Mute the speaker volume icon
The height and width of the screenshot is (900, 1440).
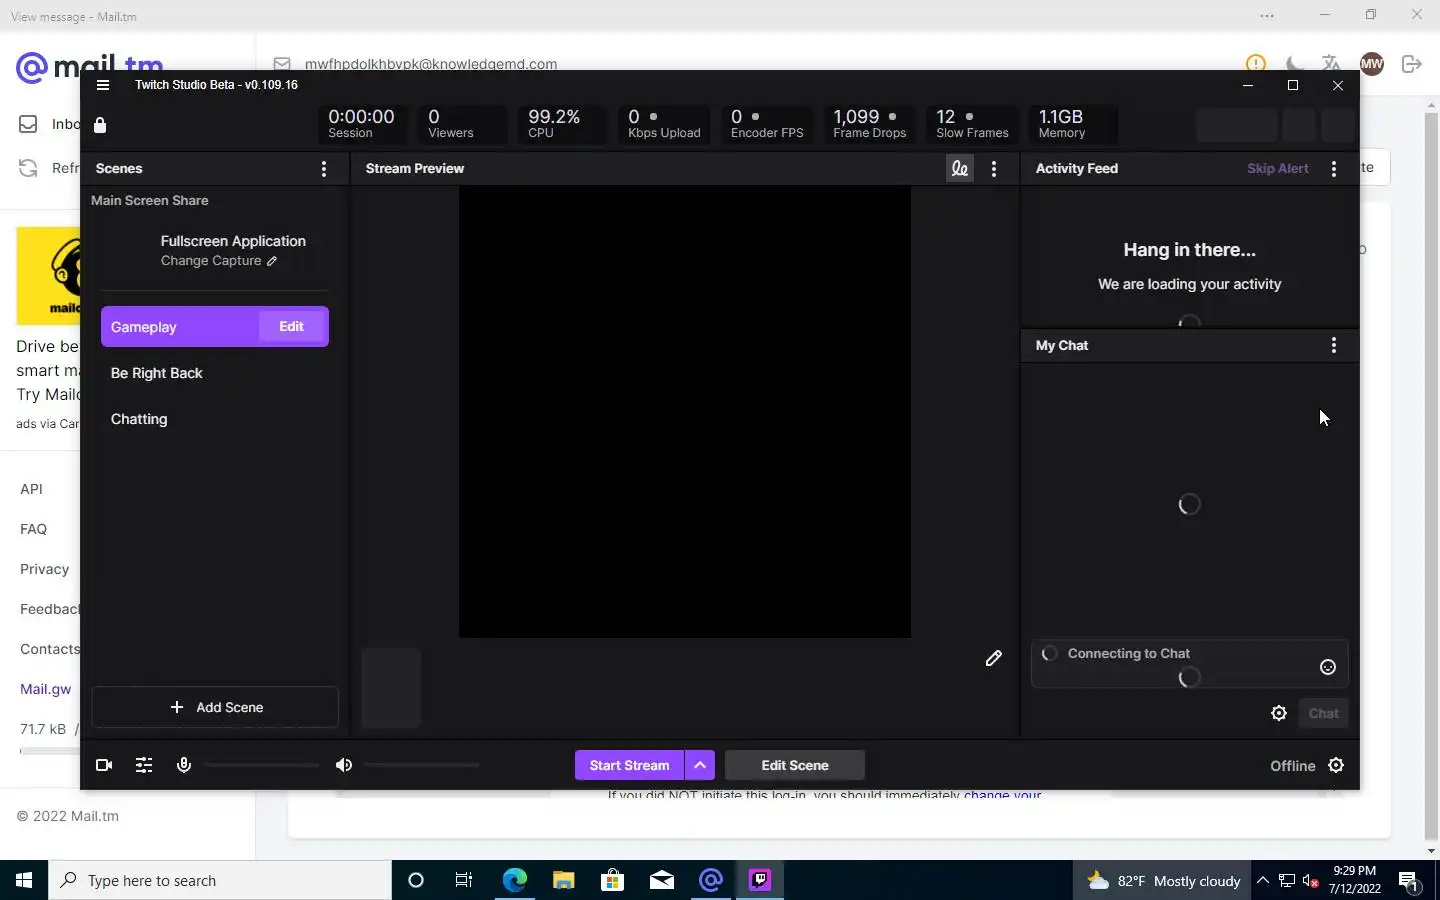tap(344, 765)
